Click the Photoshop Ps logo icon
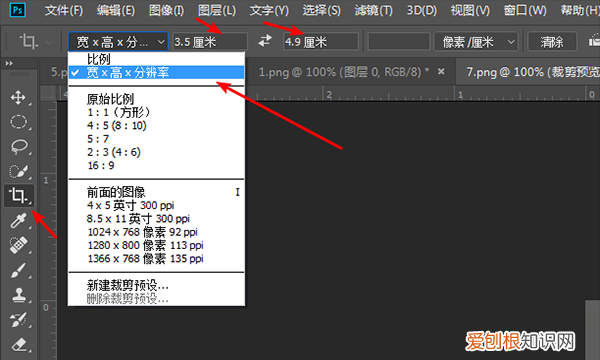Image resolution: width=600 pixels, height=360 pixels. click(18, 10)
